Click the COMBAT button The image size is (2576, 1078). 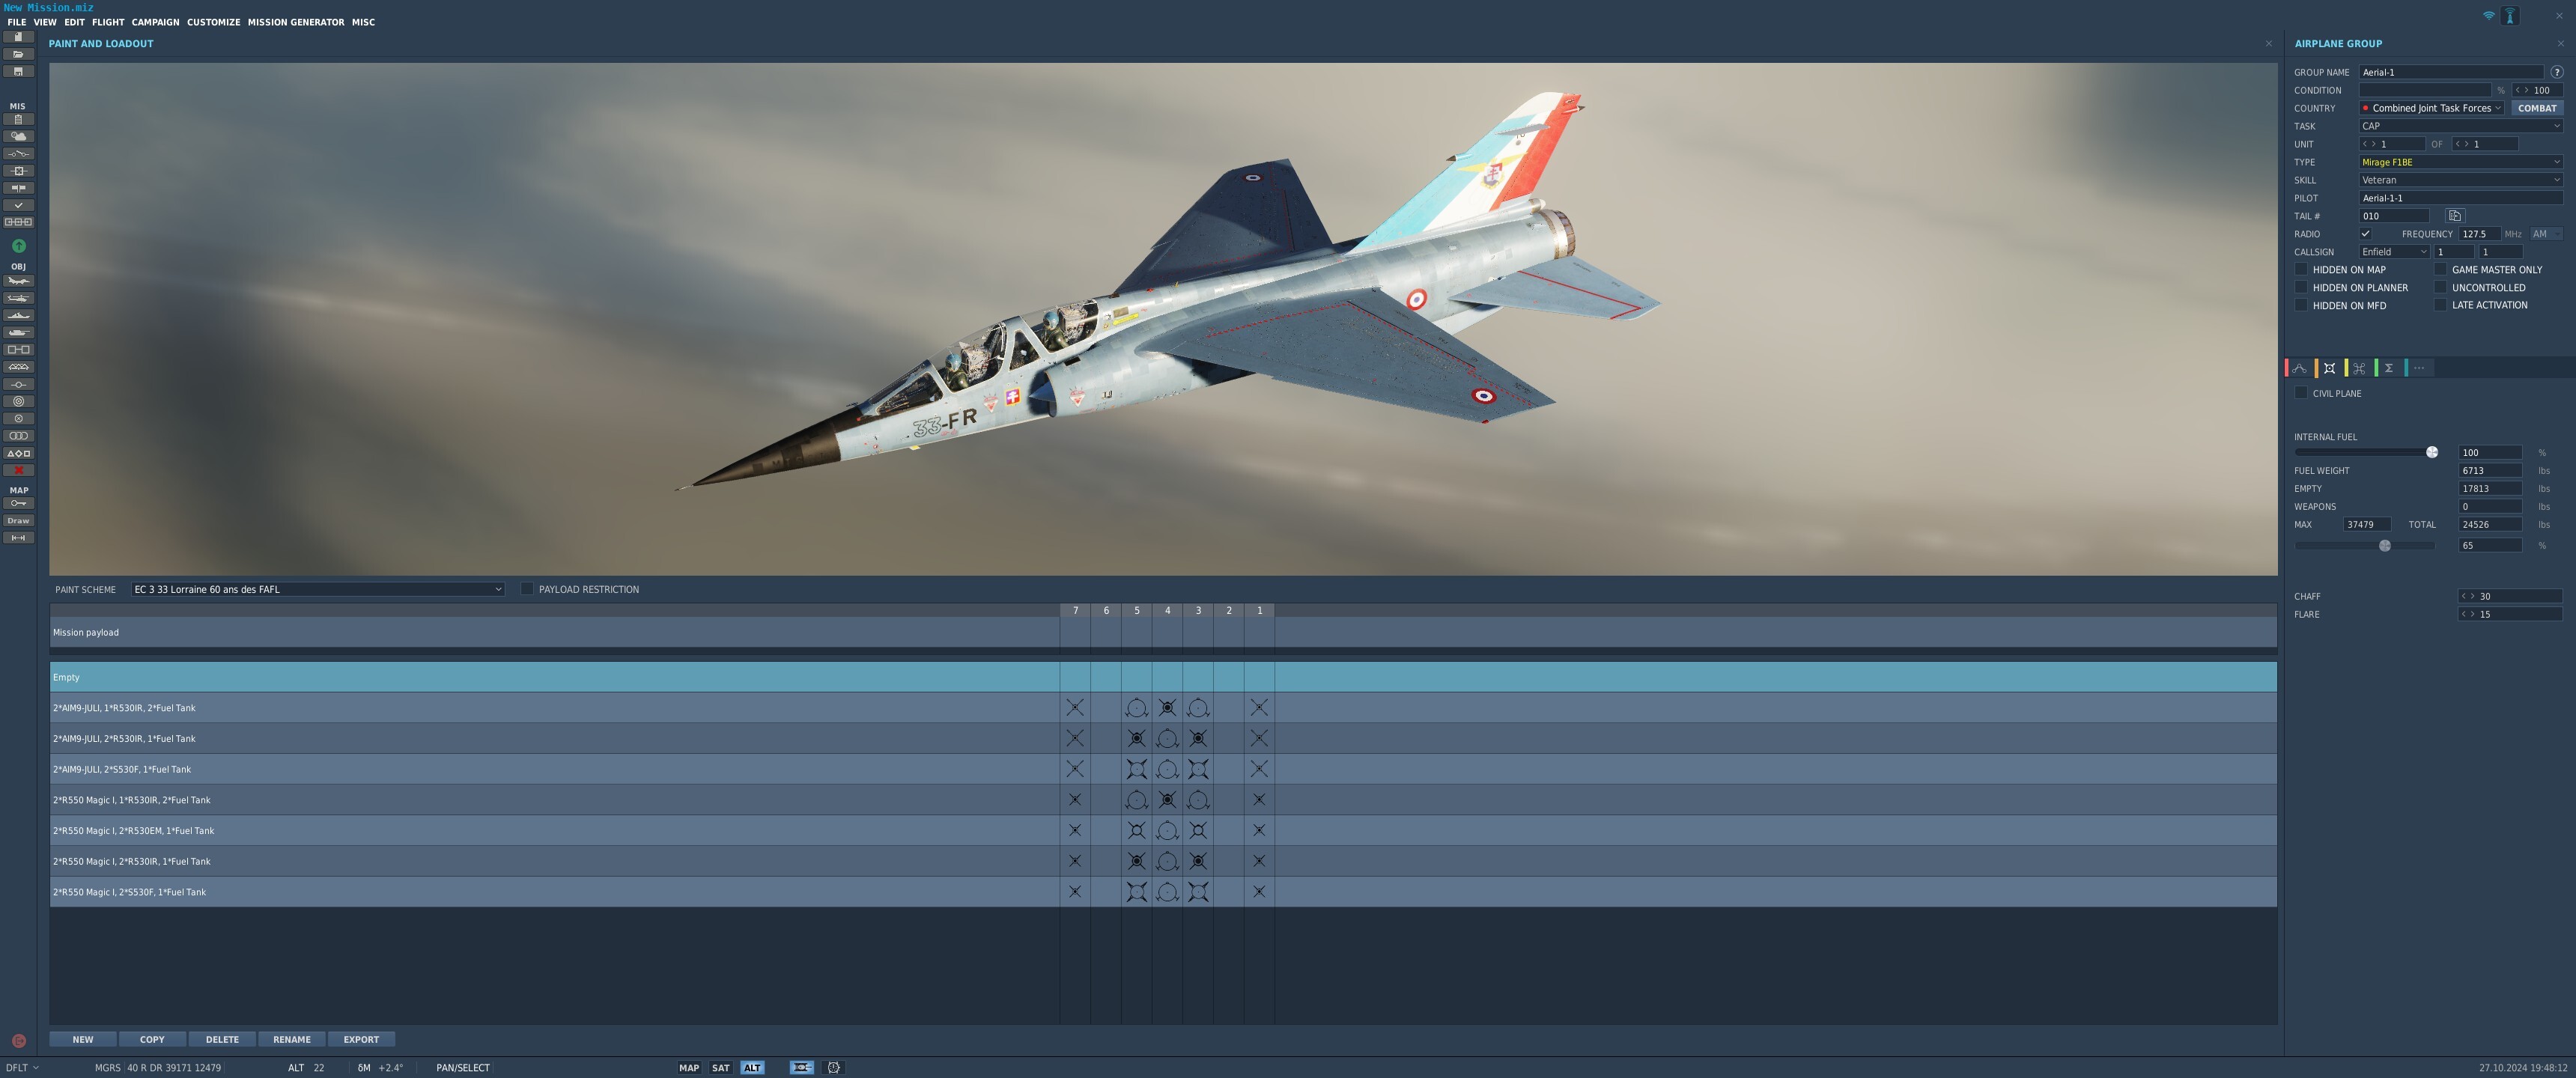pyautogui.click(x=2537, y=108)
